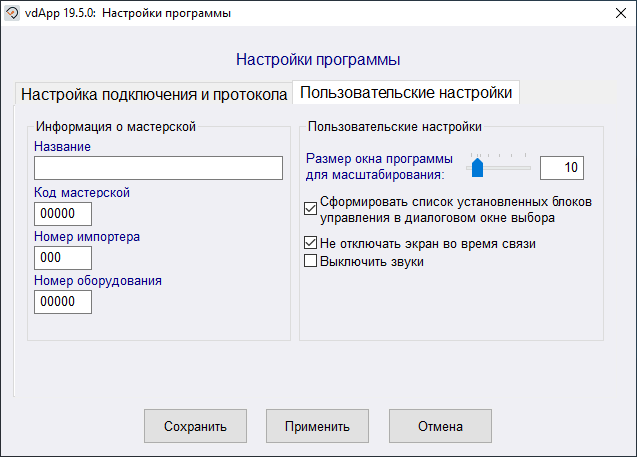Switch to Настройка подключения и протокола tab
637x457 pixels.
(x=154, y=94)
